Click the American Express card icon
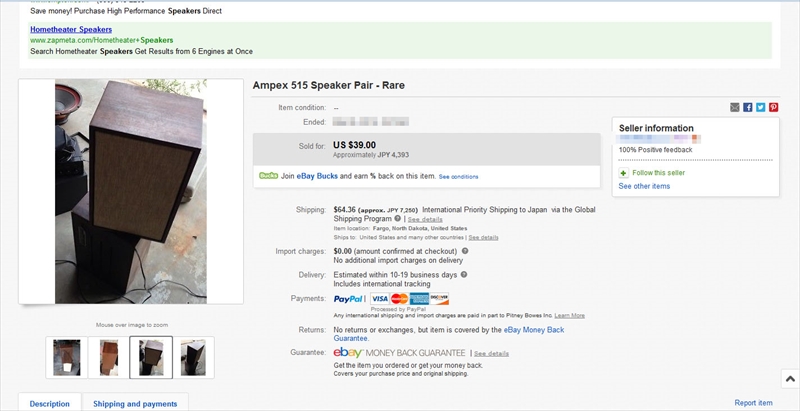Viewport: 800px width, 411px height. [419, 299]
